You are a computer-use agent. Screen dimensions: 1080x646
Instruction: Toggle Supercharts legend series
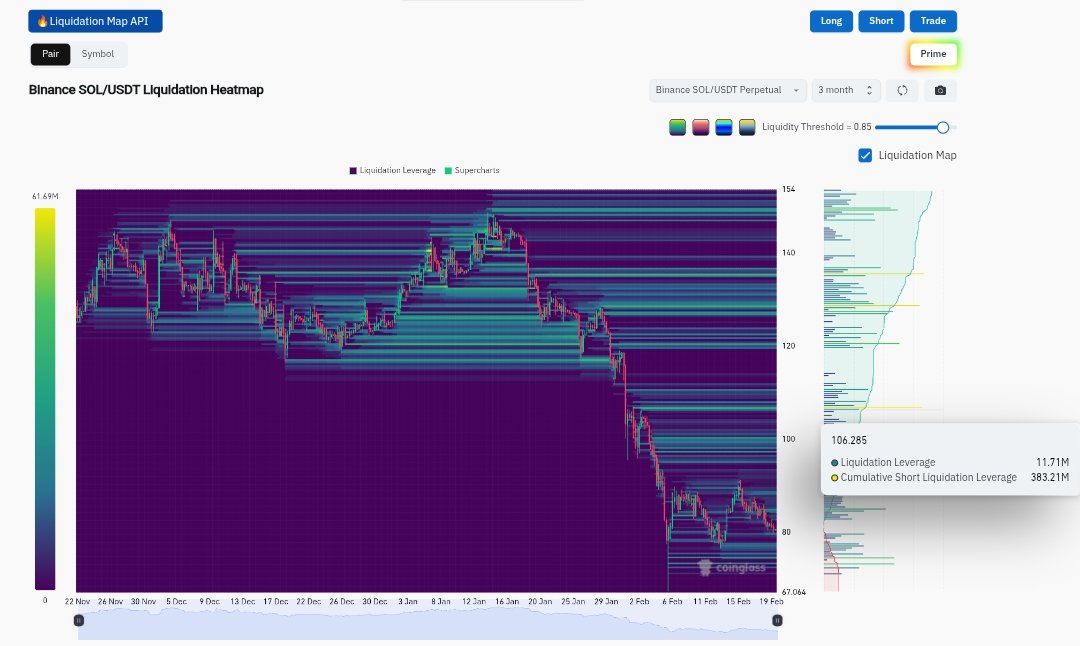click(x=471, y=171)
